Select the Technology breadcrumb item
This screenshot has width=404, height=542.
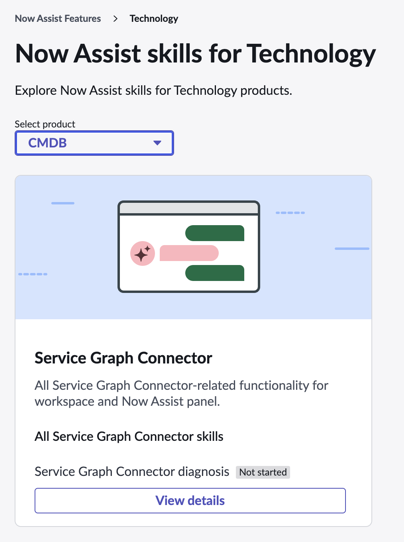(154, 19)
